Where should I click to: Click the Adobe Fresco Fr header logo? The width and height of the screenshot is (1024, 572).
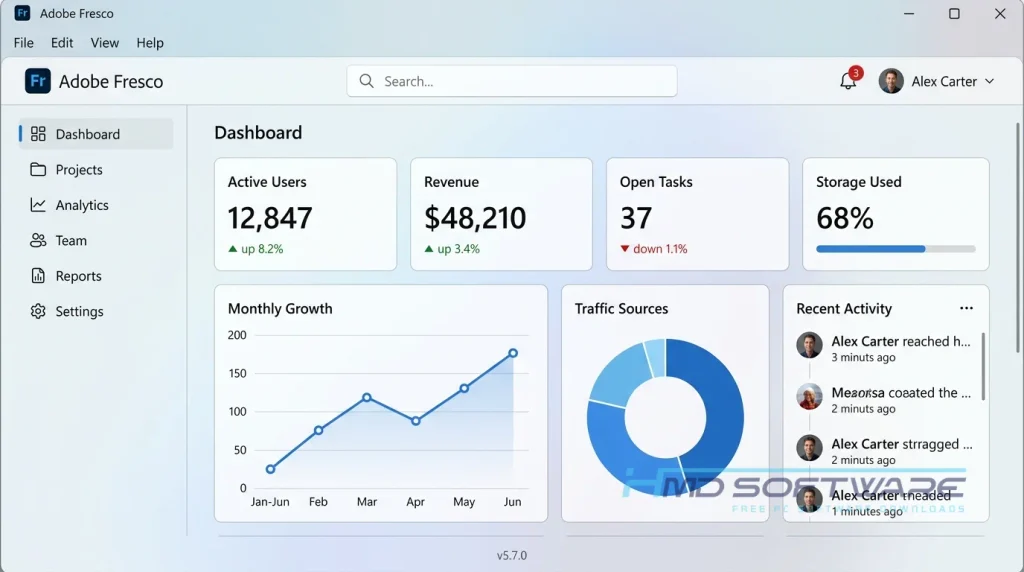click(38, 81)
